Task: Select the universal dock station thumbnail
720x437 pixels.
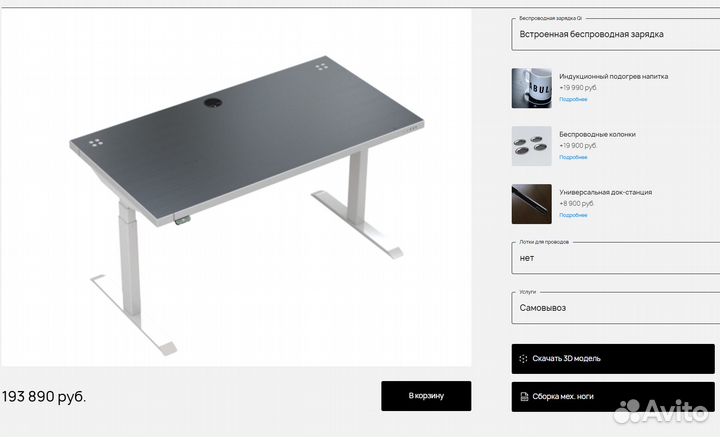Action: click(x=532, y=204)
